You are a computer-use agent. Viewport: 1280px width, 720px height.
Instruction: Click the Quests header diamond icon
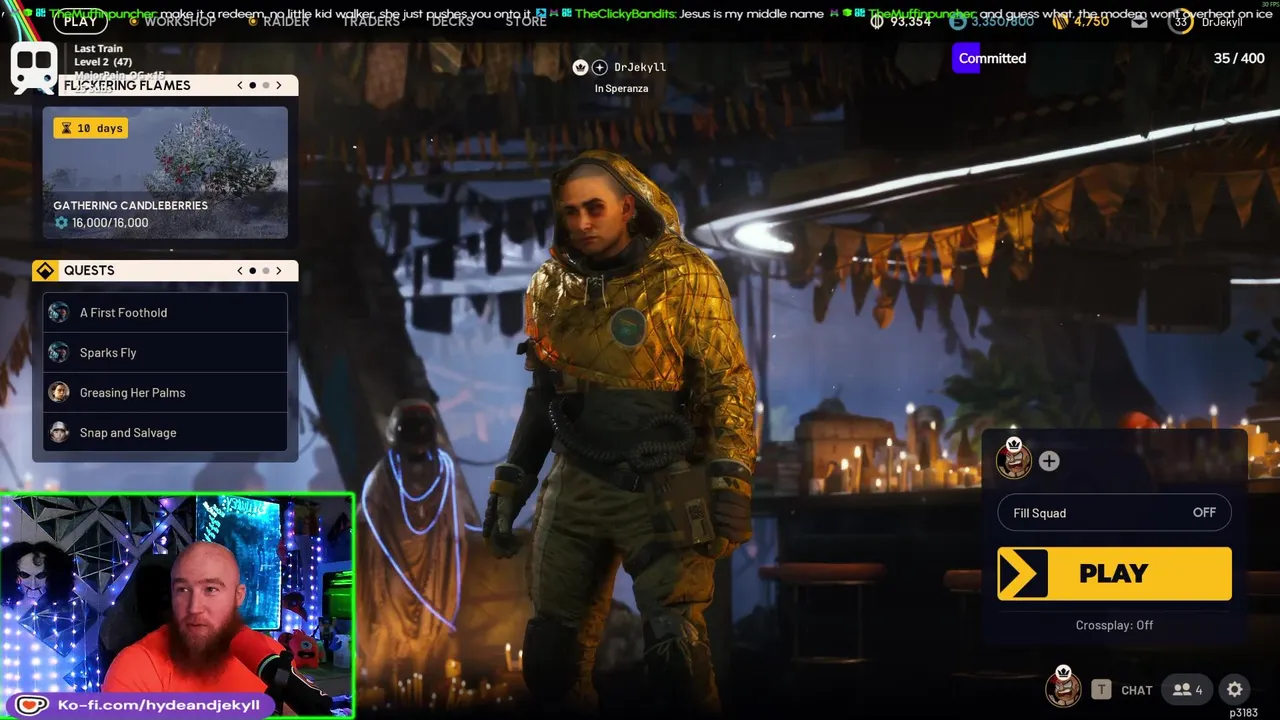tap(45, 271)
